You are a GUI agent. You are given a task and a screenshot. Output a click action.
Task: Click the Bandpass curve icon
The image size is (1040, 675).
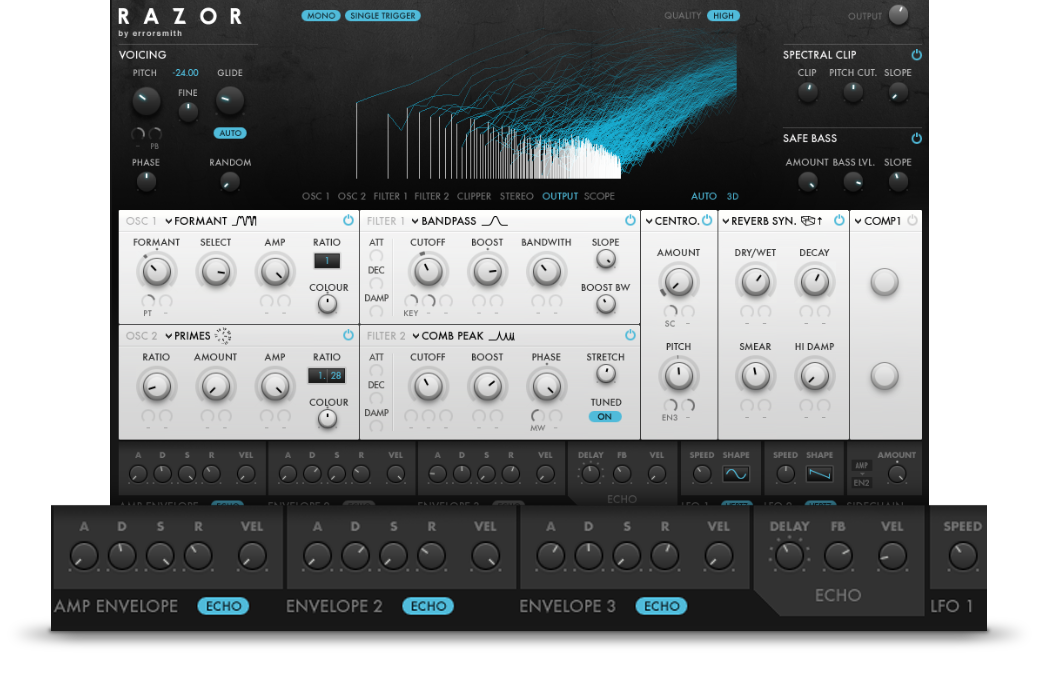[x=494, y=221]
